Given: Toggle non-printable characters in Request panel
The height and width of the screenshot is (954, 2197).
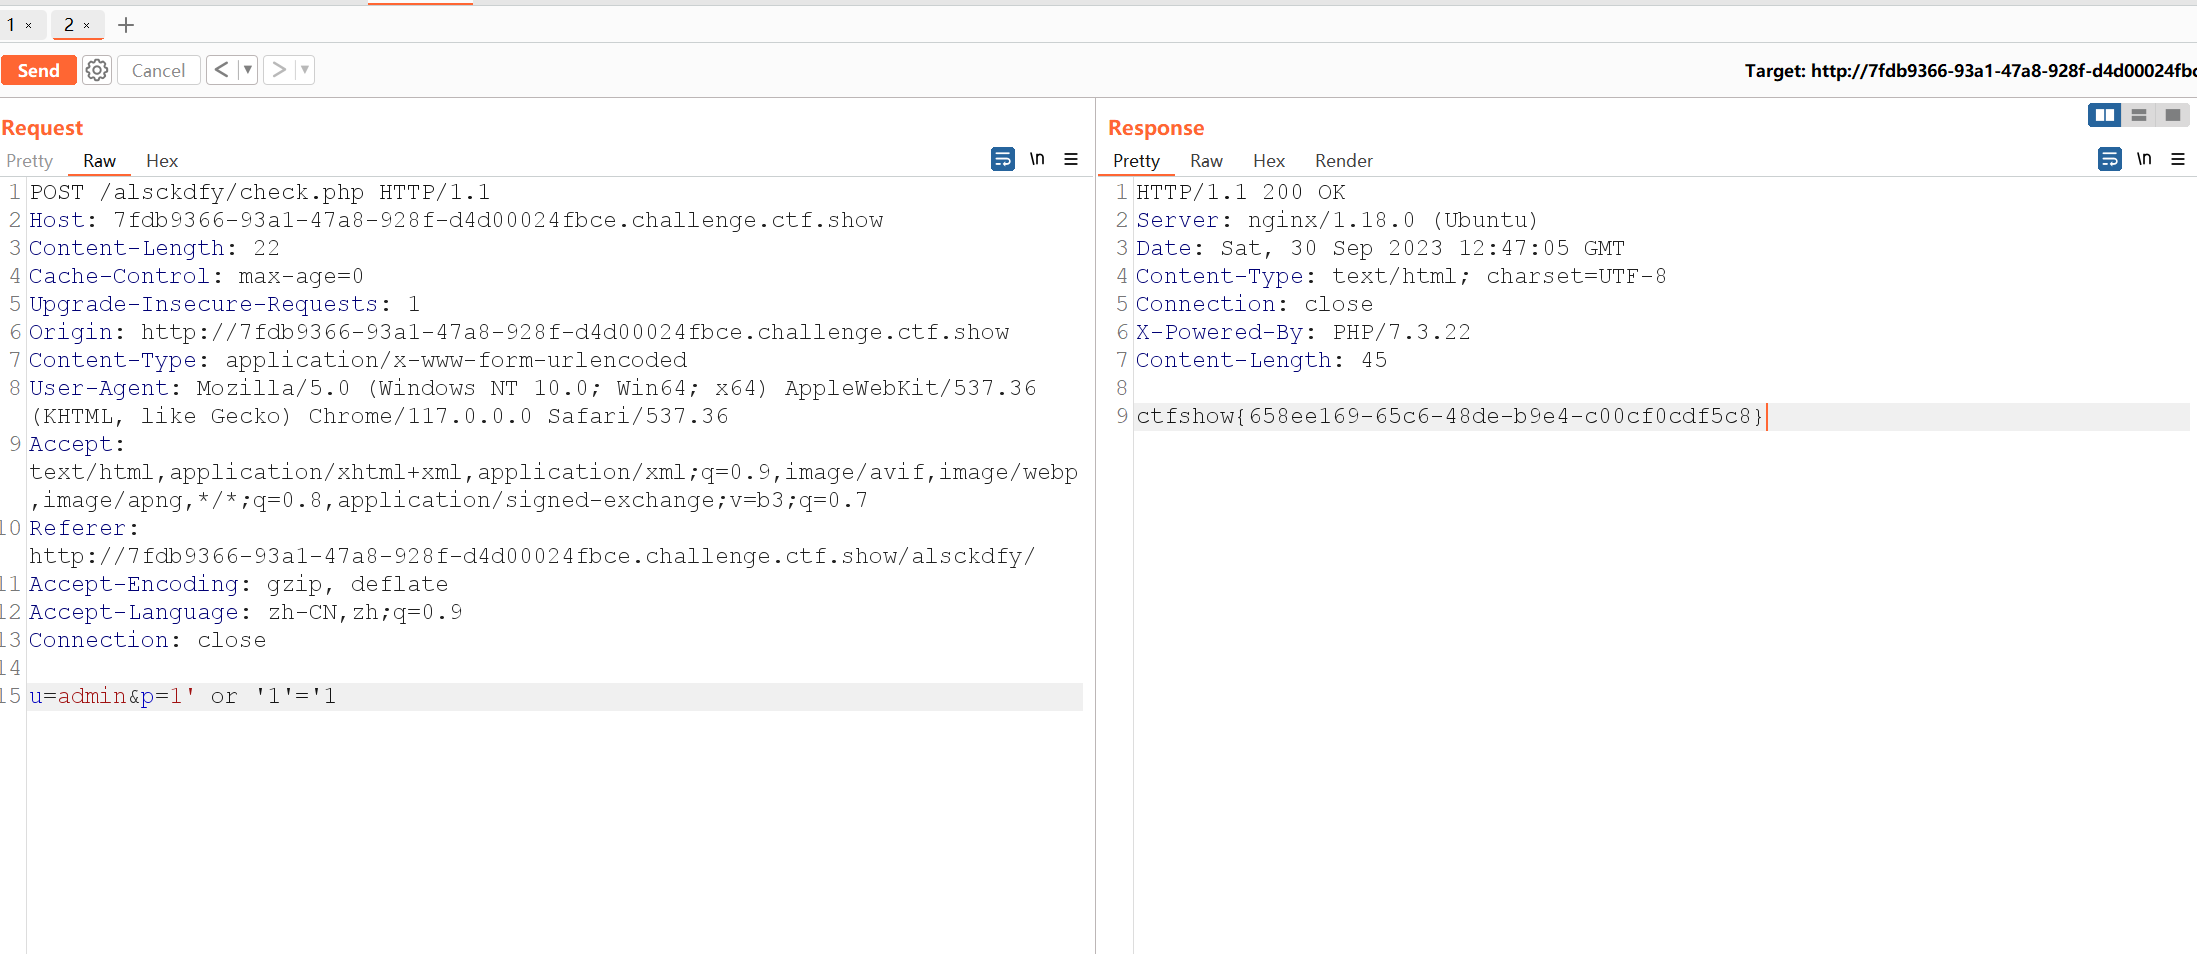Looking at the screenshot, I should pos(1037,159).
